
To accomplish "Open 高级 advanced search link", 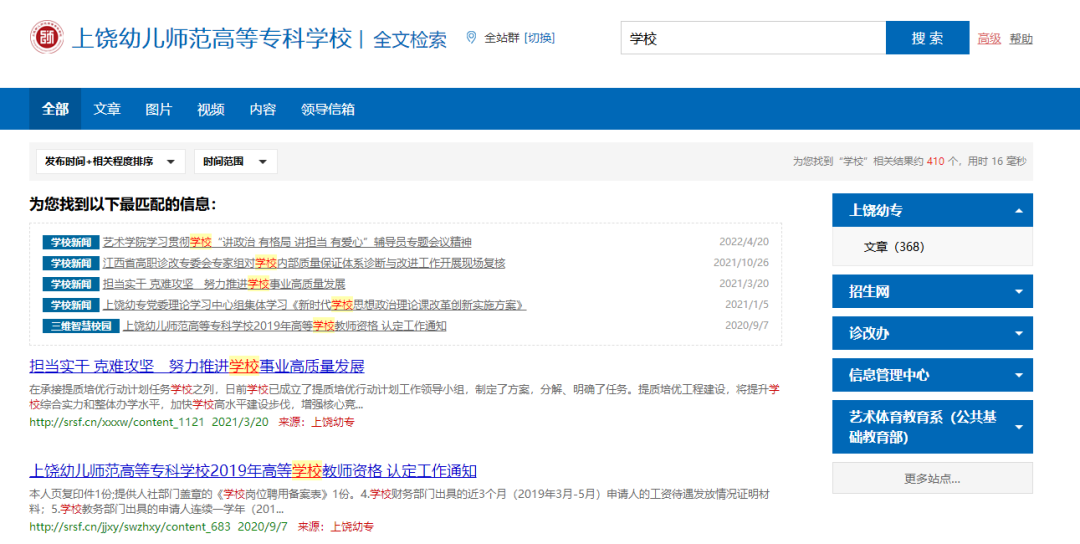I will tap(989, 39).
